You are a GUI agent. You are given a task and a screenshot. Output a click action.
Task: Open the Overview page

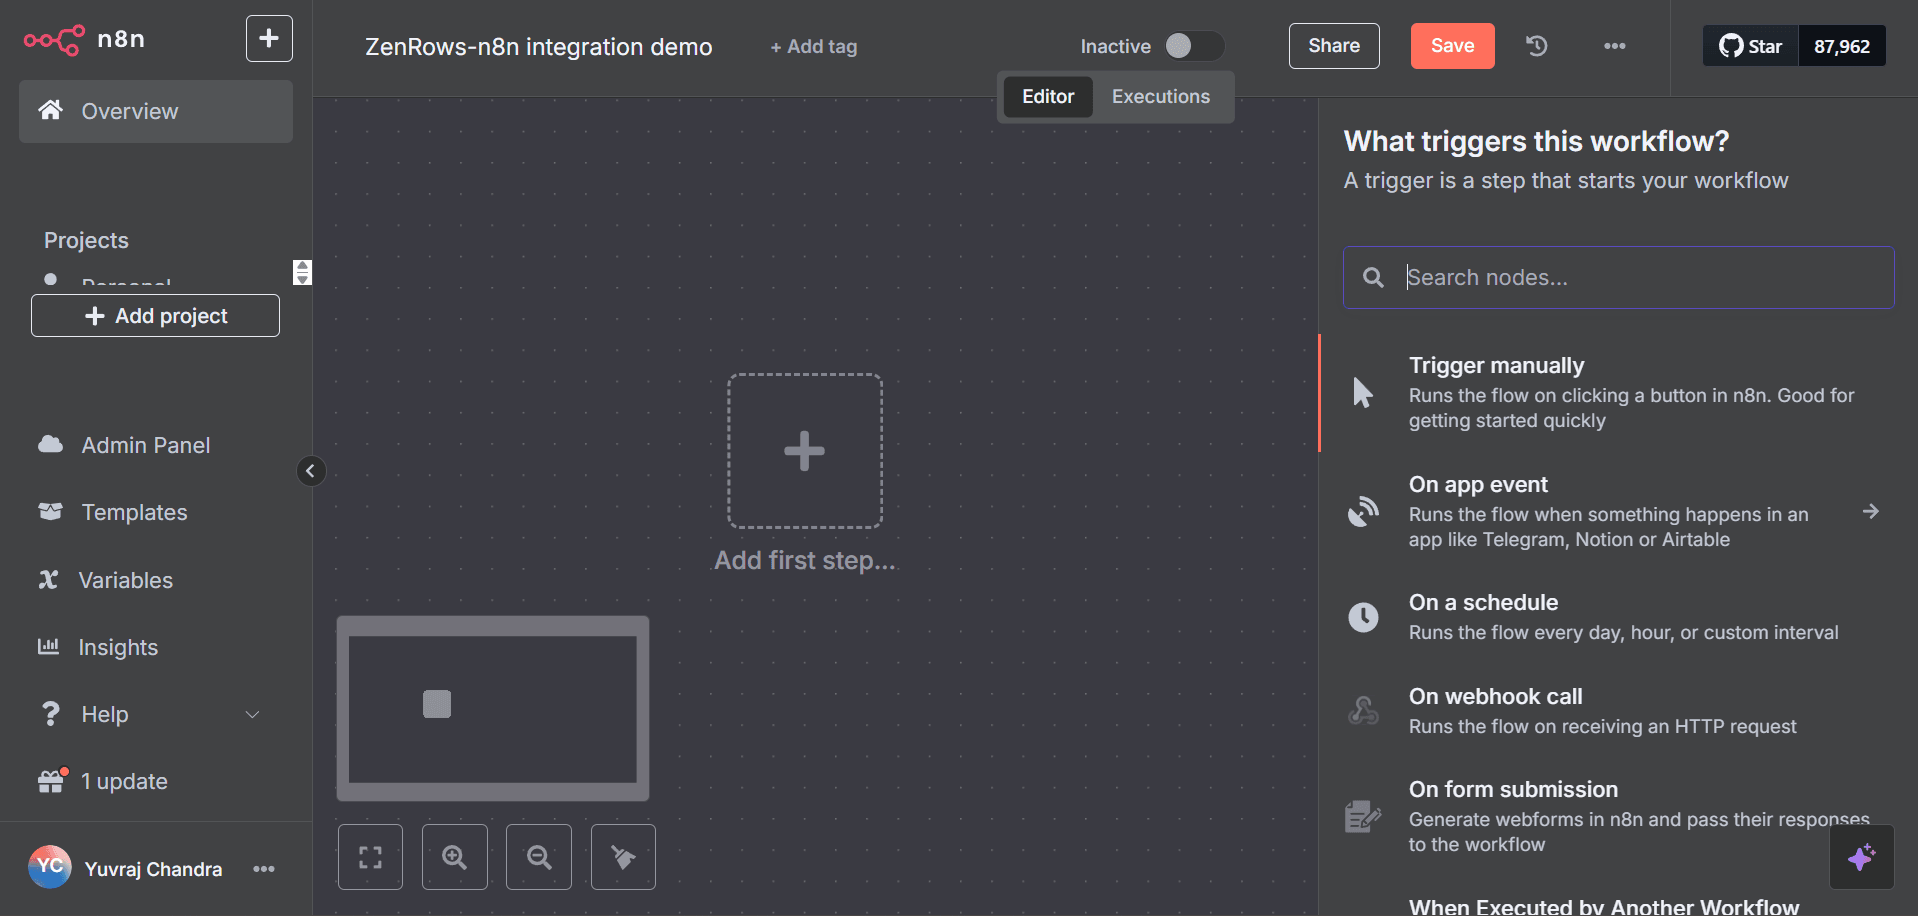click(x=156, y=111)
